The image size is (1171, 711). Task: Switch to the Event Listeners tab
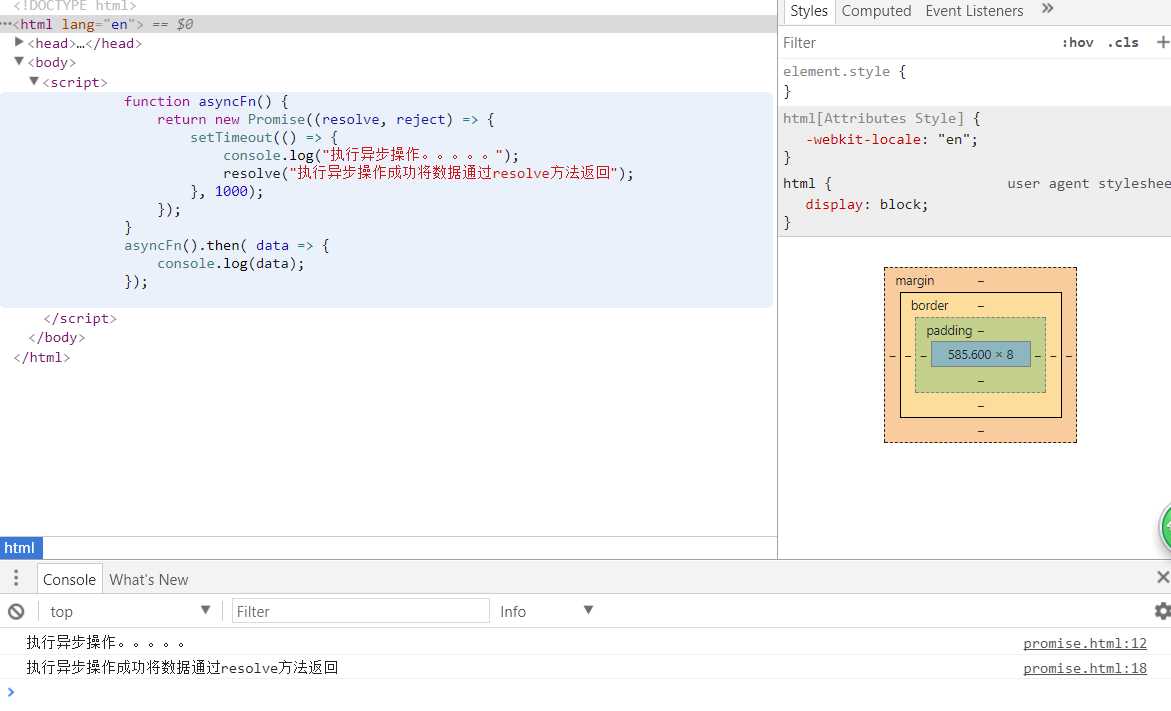974,10
